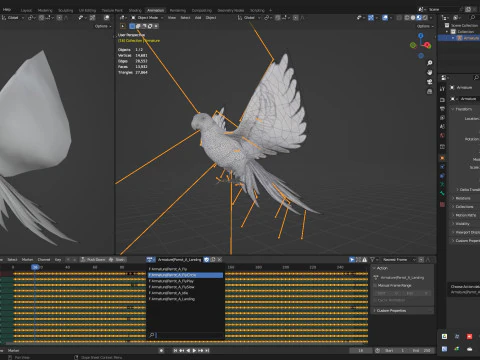Click the viewport pan hand icon
The height and width of the screenshot is (360, 480).
pyautogui.click(x=430, y=72)
